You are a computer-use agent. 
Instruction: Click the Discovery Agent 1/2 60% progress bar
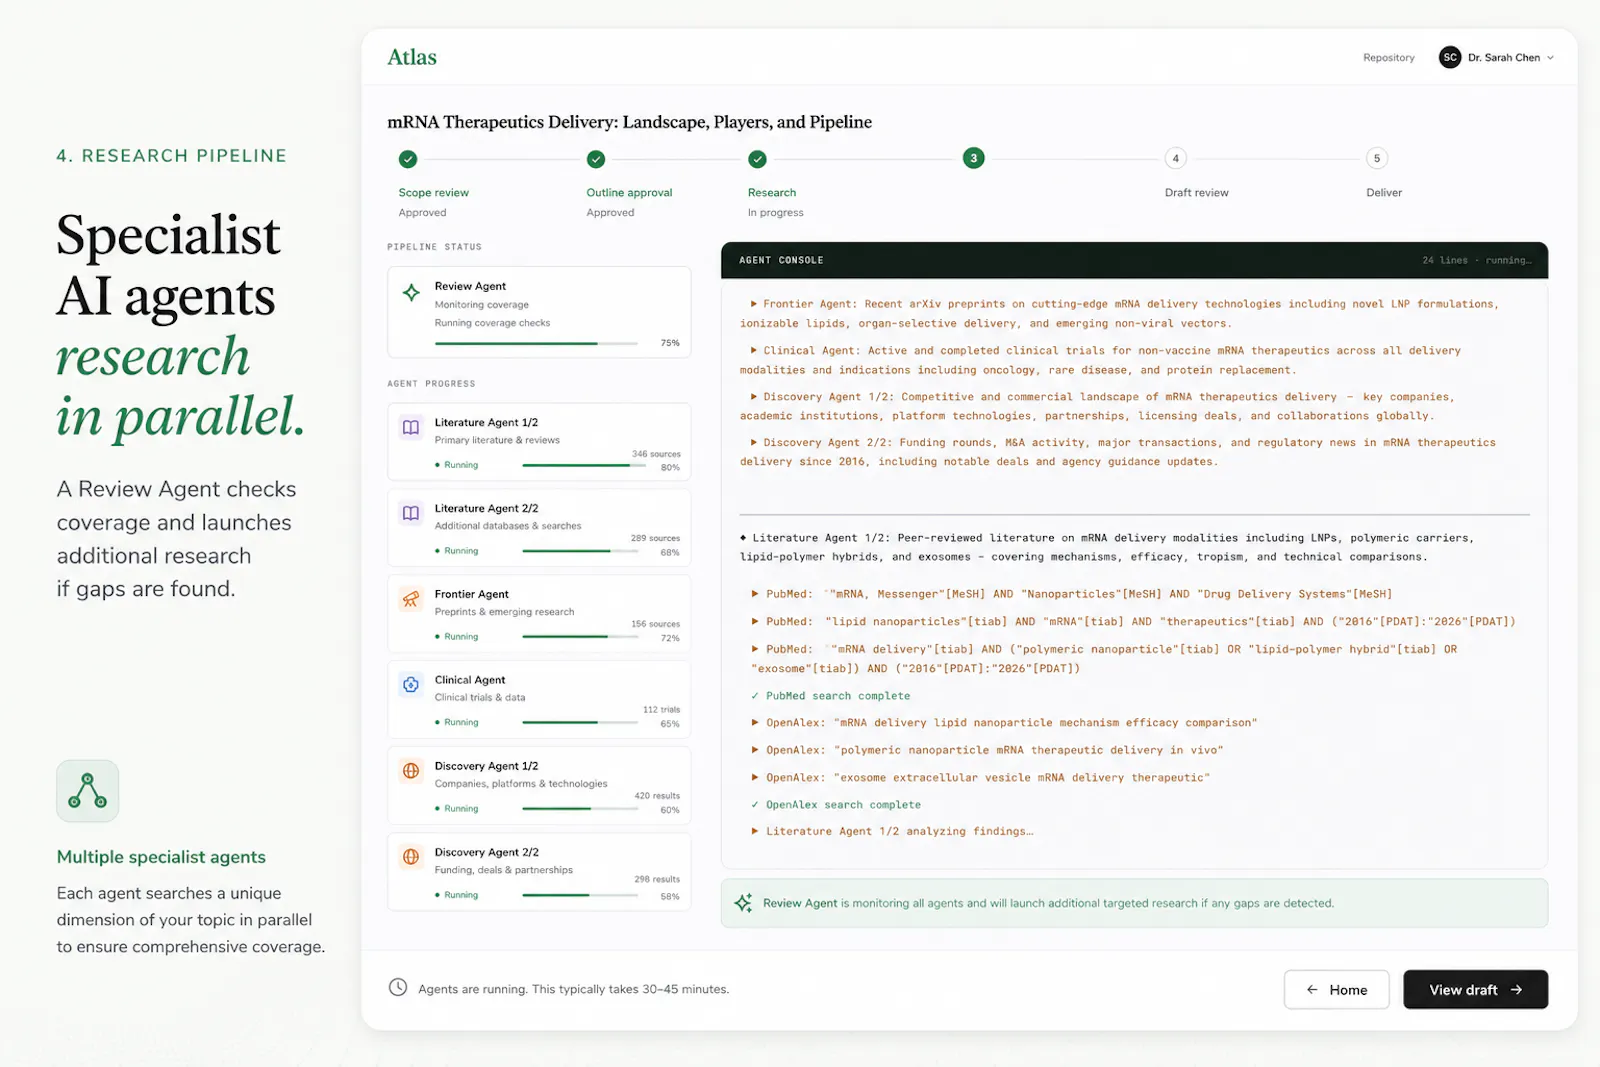580,808
